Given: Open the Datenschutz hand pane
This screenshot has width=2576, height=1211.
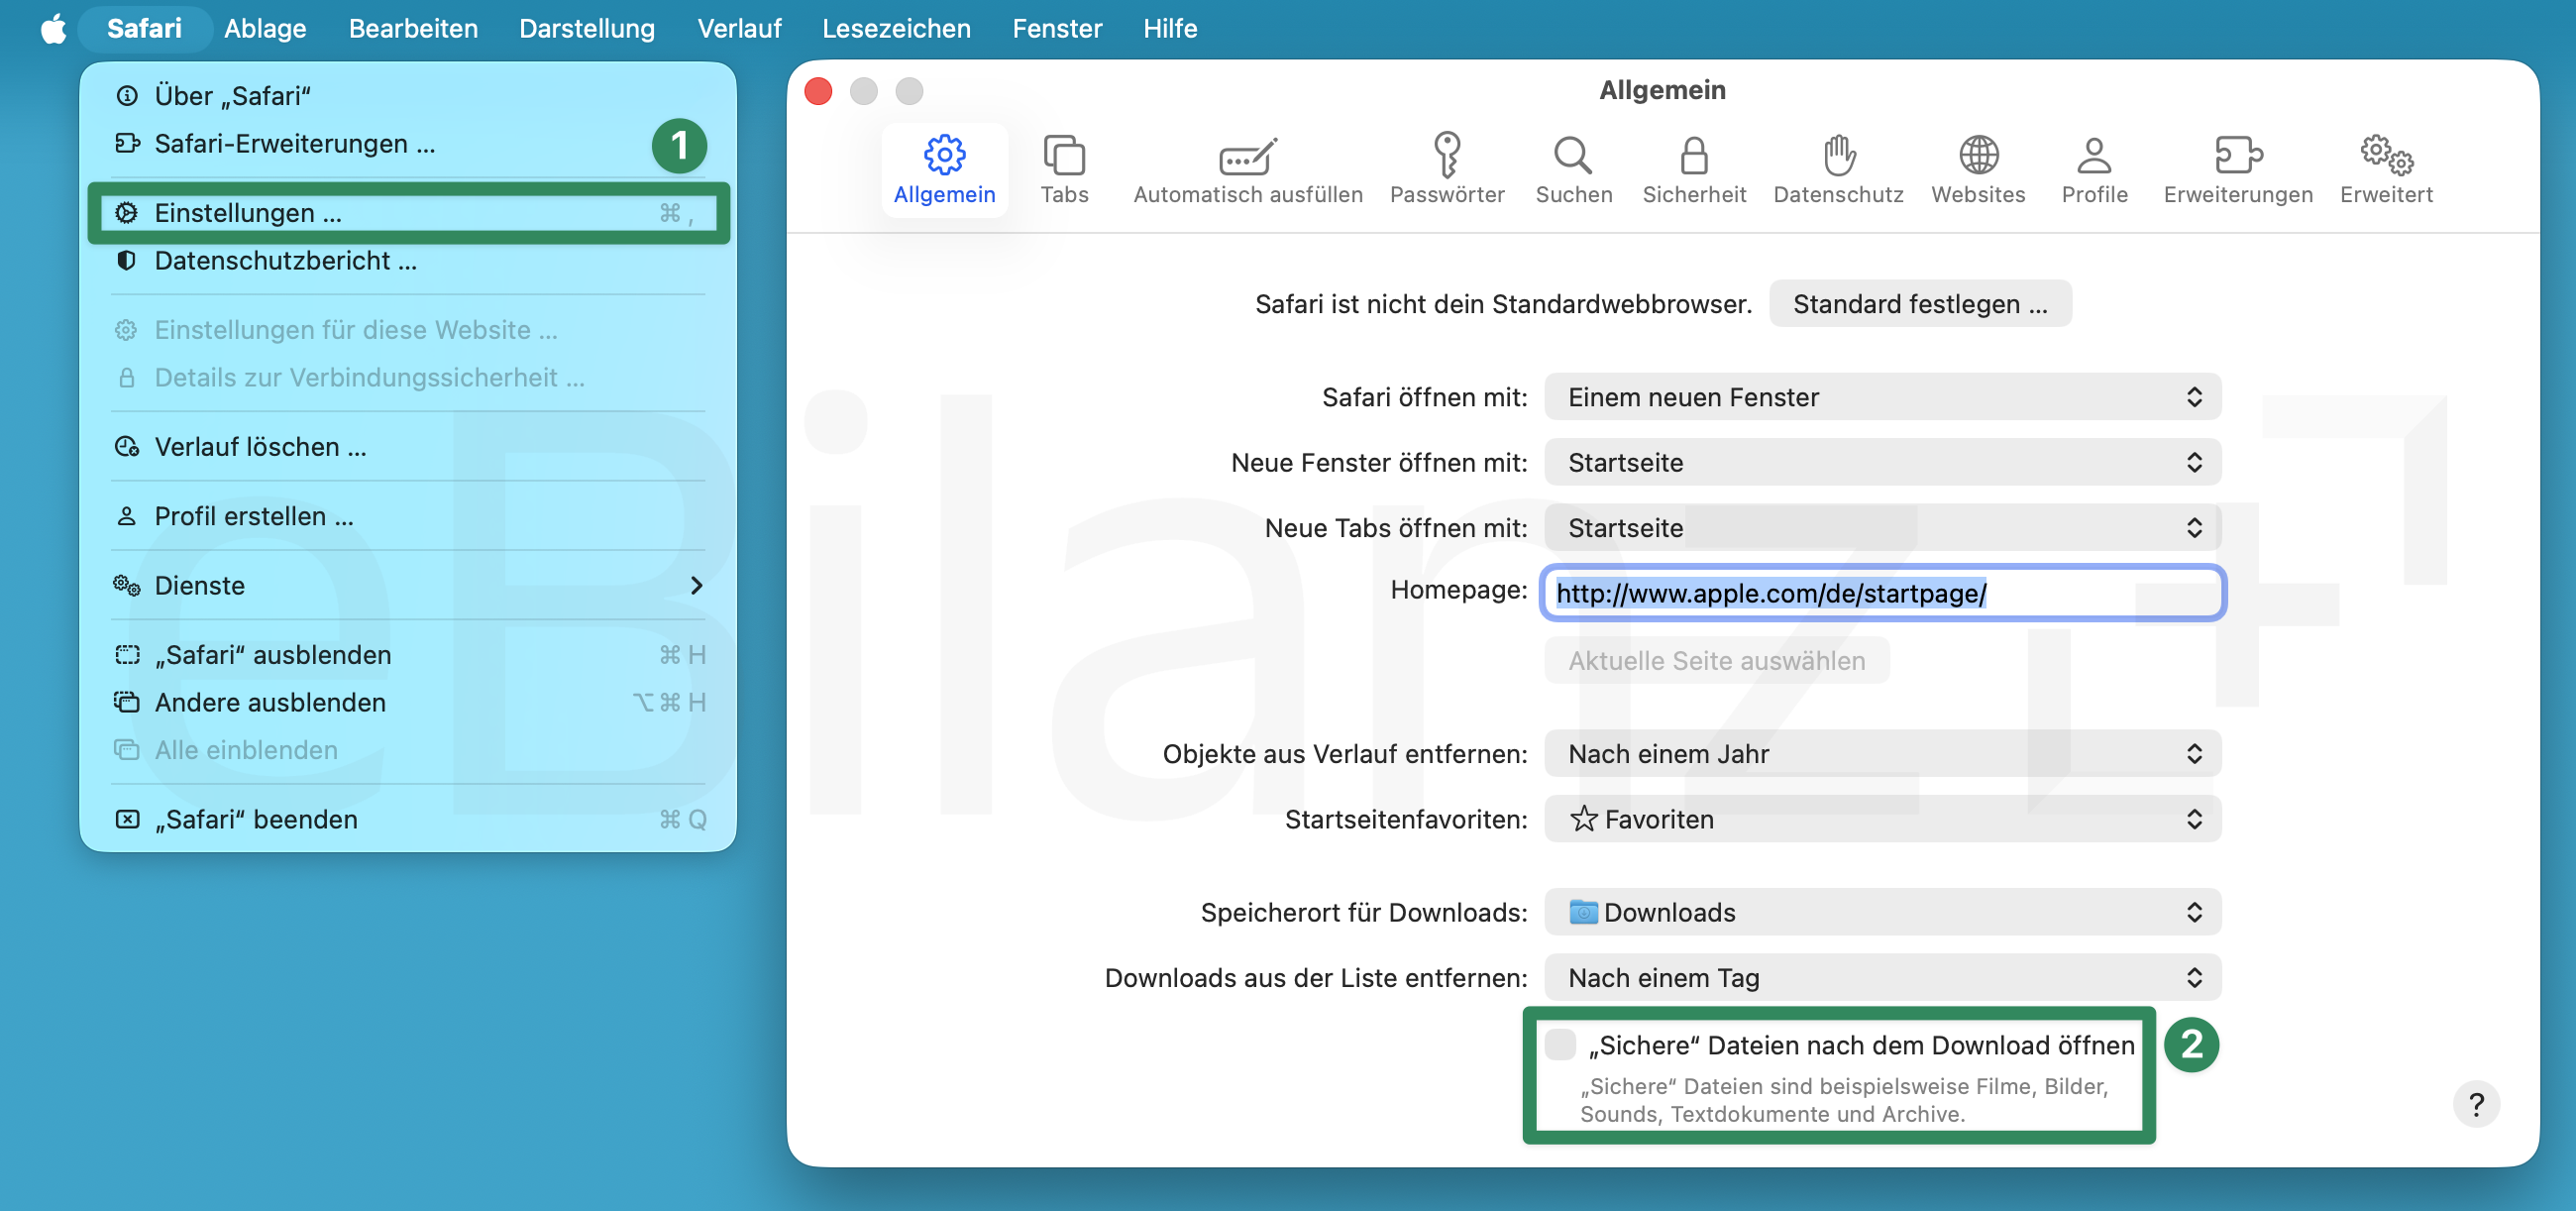Looking at the screenshot, I should click(x=1838, y=170).
